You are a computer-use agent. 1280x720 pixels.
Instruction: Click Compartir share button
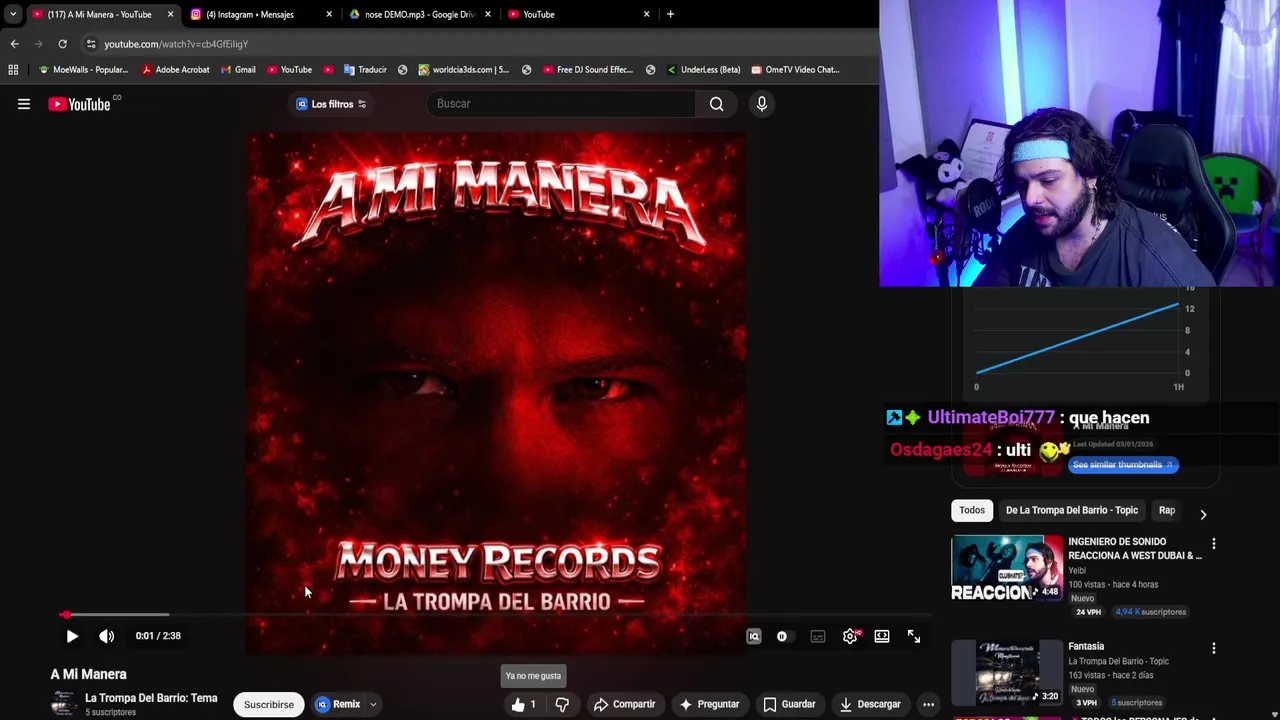(x=624, y=704)
